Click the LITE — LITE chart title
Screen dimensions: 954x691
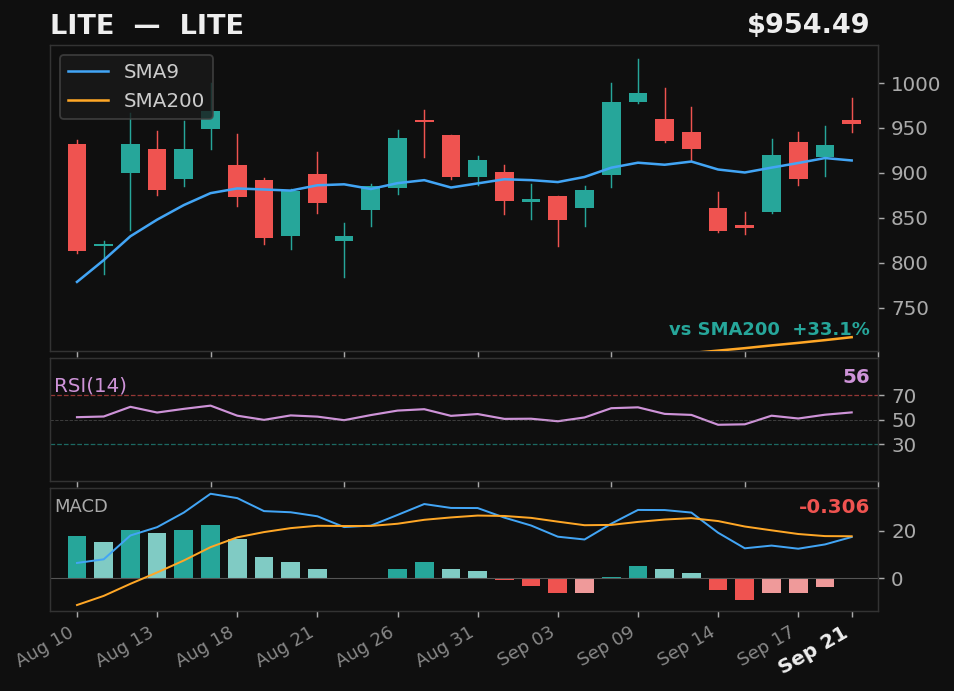pyautogui.click(x=147, y=26)
